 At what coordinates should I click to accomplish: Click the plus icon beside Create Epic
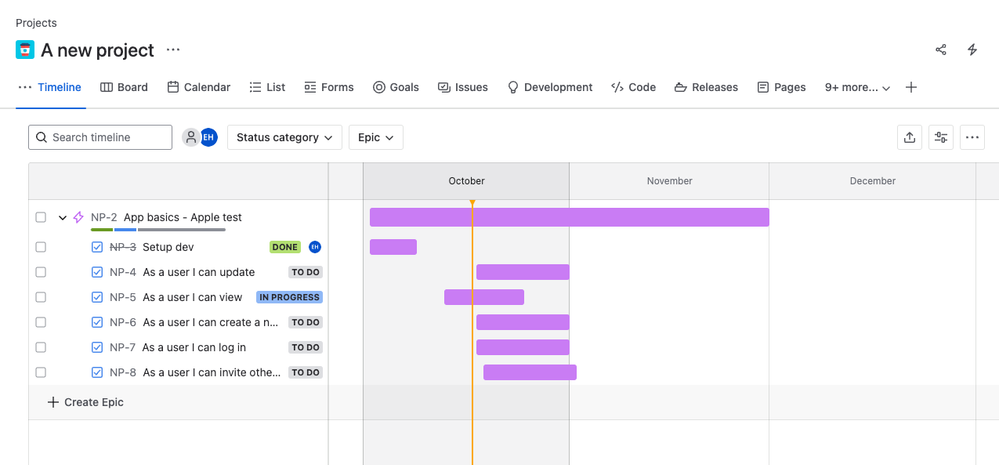pyautogui.click(x=54, y=402)
